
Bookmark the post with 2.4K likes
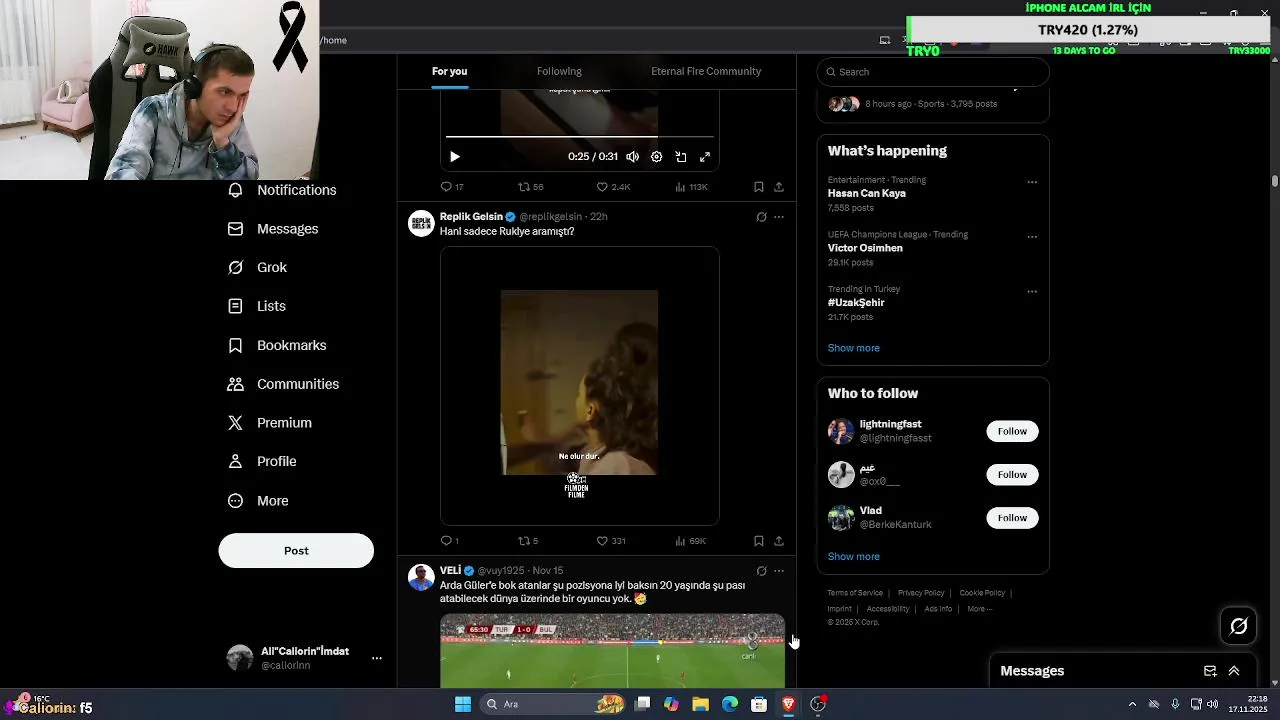[x=759, y=187]
